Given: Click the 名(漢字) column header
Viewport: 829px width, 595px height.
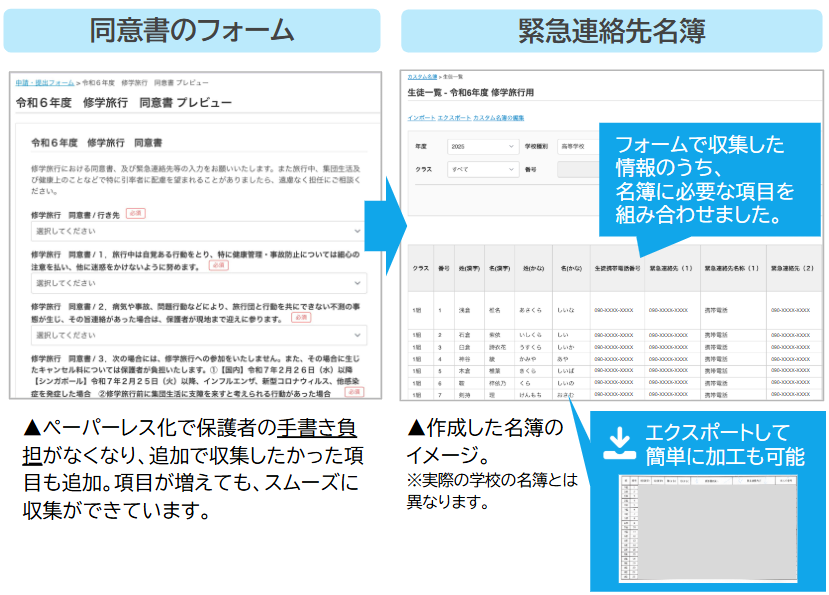Looking at the screenshot, I should point(499,269).
